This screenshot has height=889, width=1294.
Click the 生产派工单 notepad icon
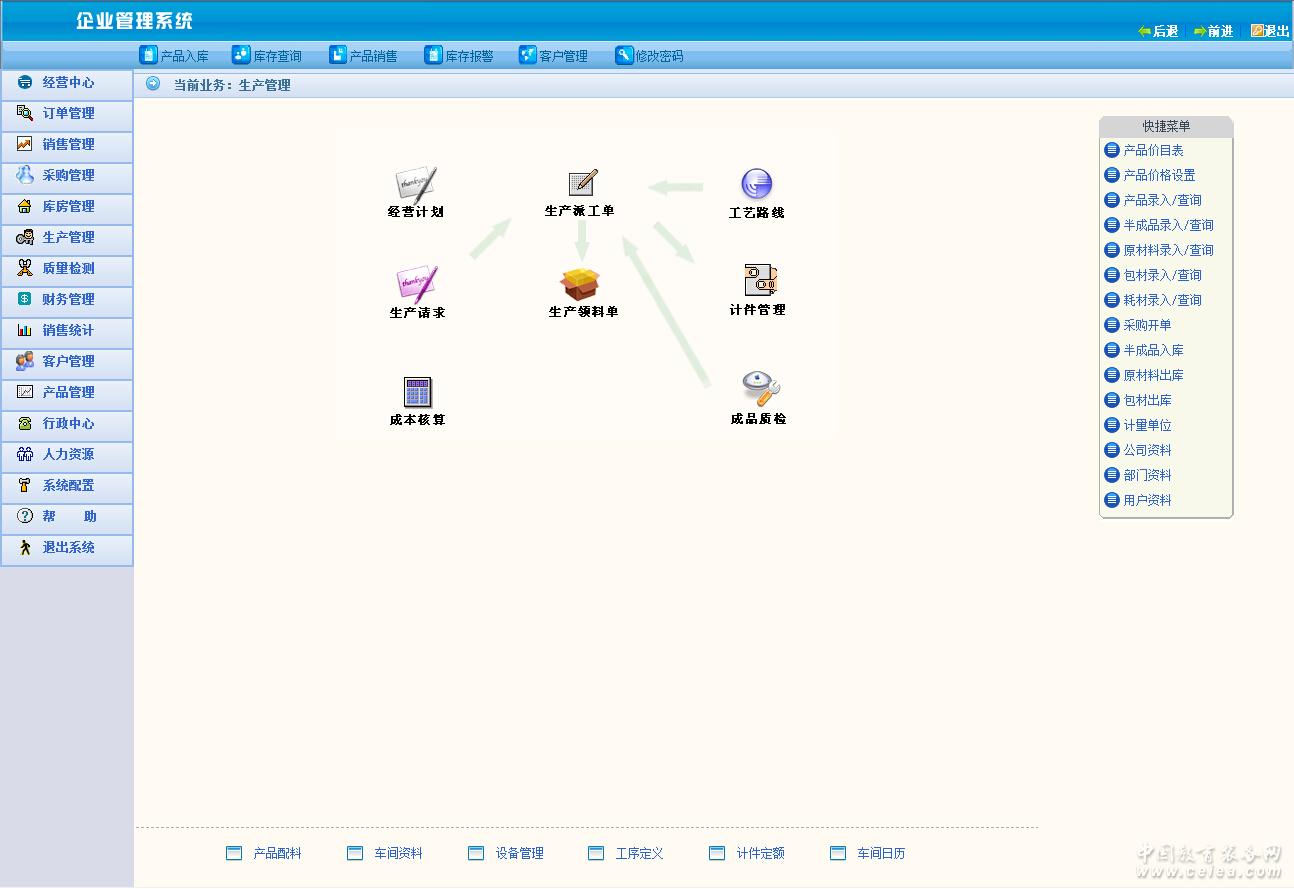[582, 184]
